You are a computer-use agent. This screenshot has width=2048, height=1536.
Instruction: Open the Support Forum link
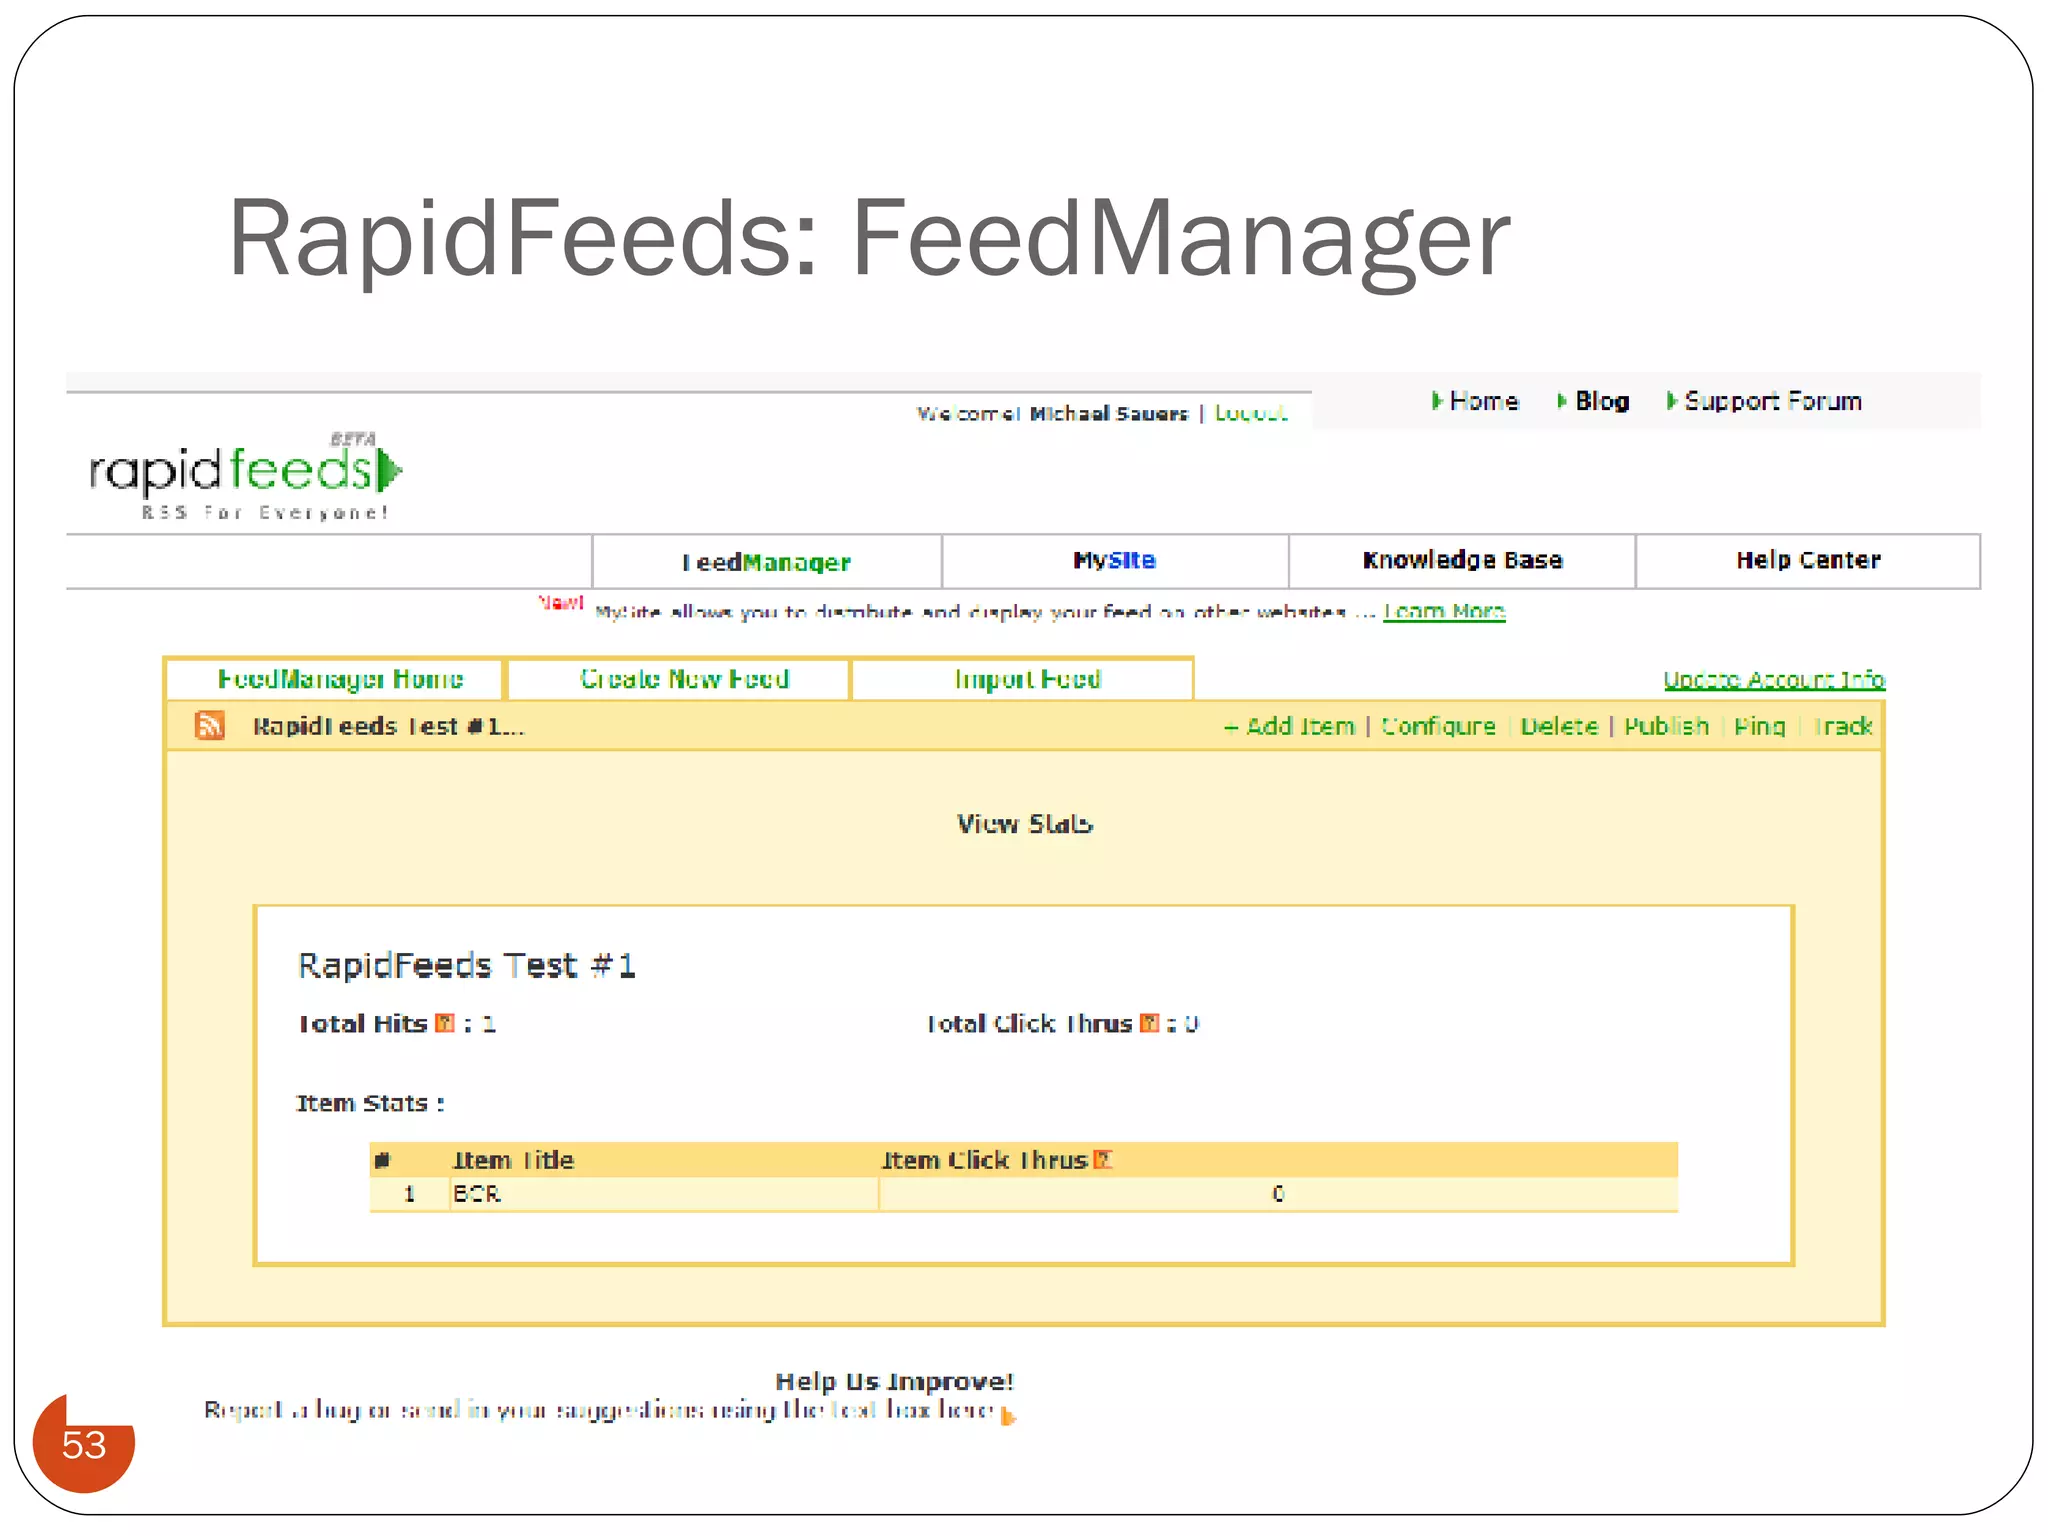1773,401
